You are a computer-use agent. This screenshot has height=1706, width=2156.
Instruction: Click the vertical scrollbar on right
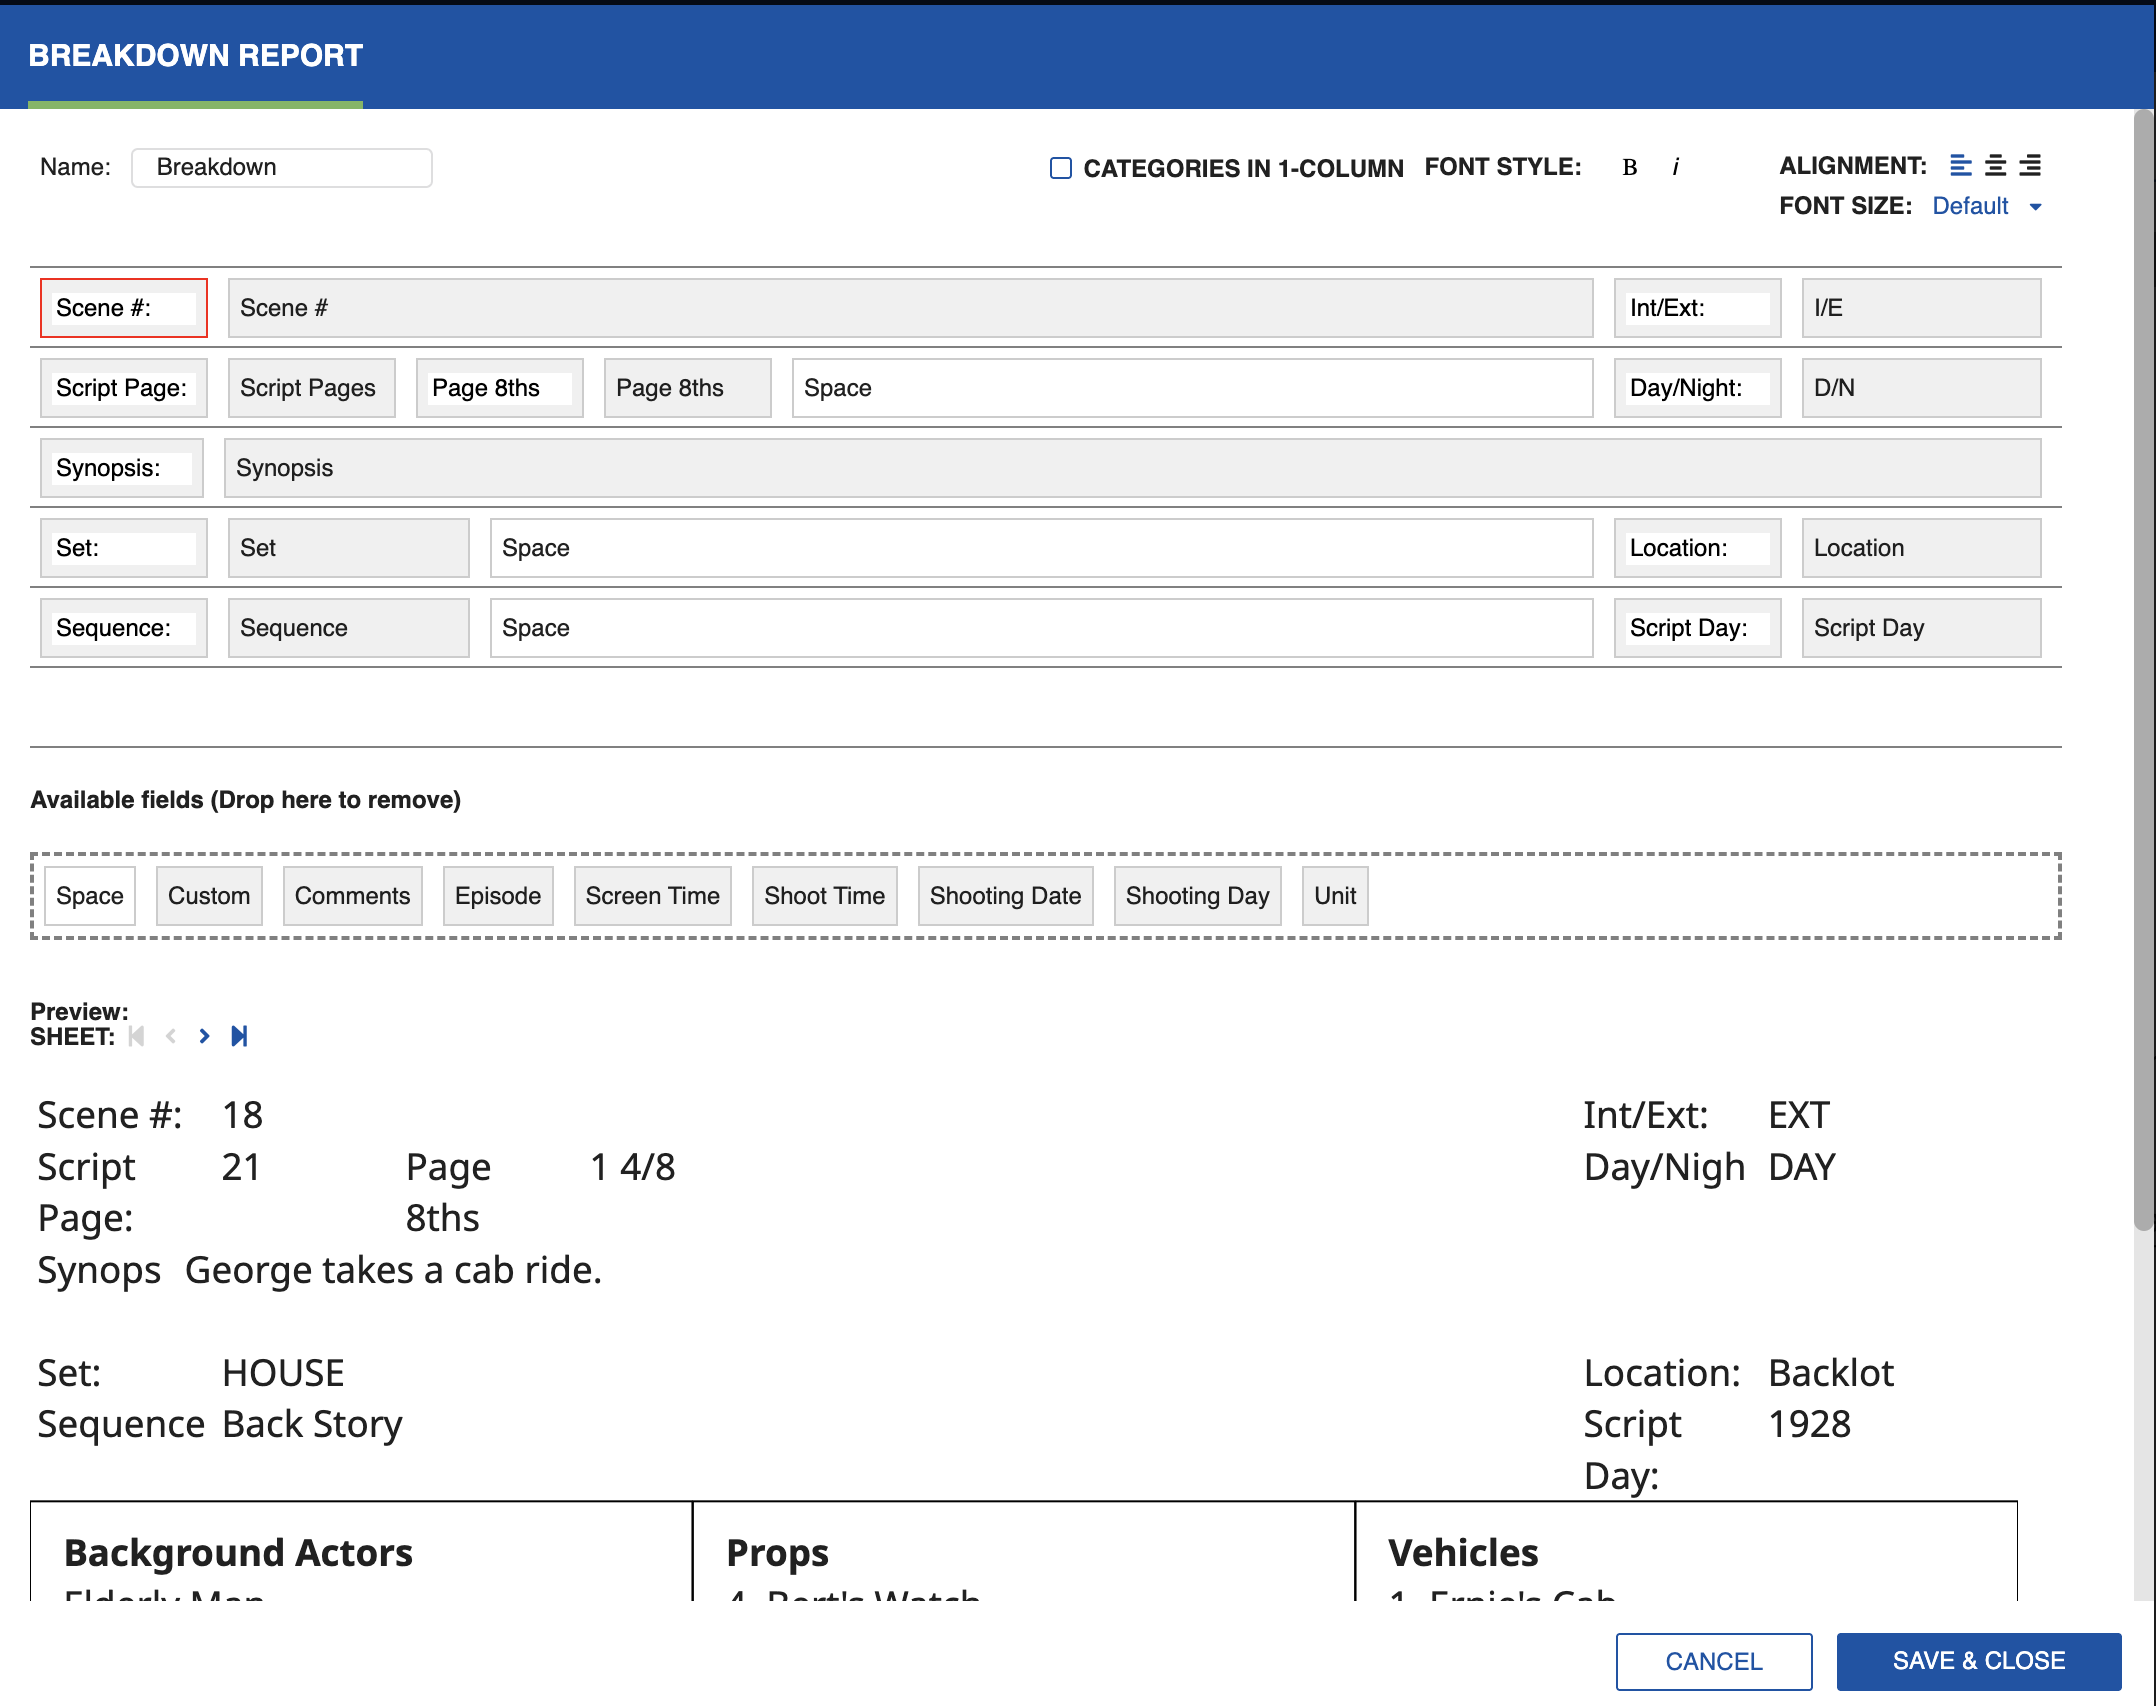(2143, 670)
